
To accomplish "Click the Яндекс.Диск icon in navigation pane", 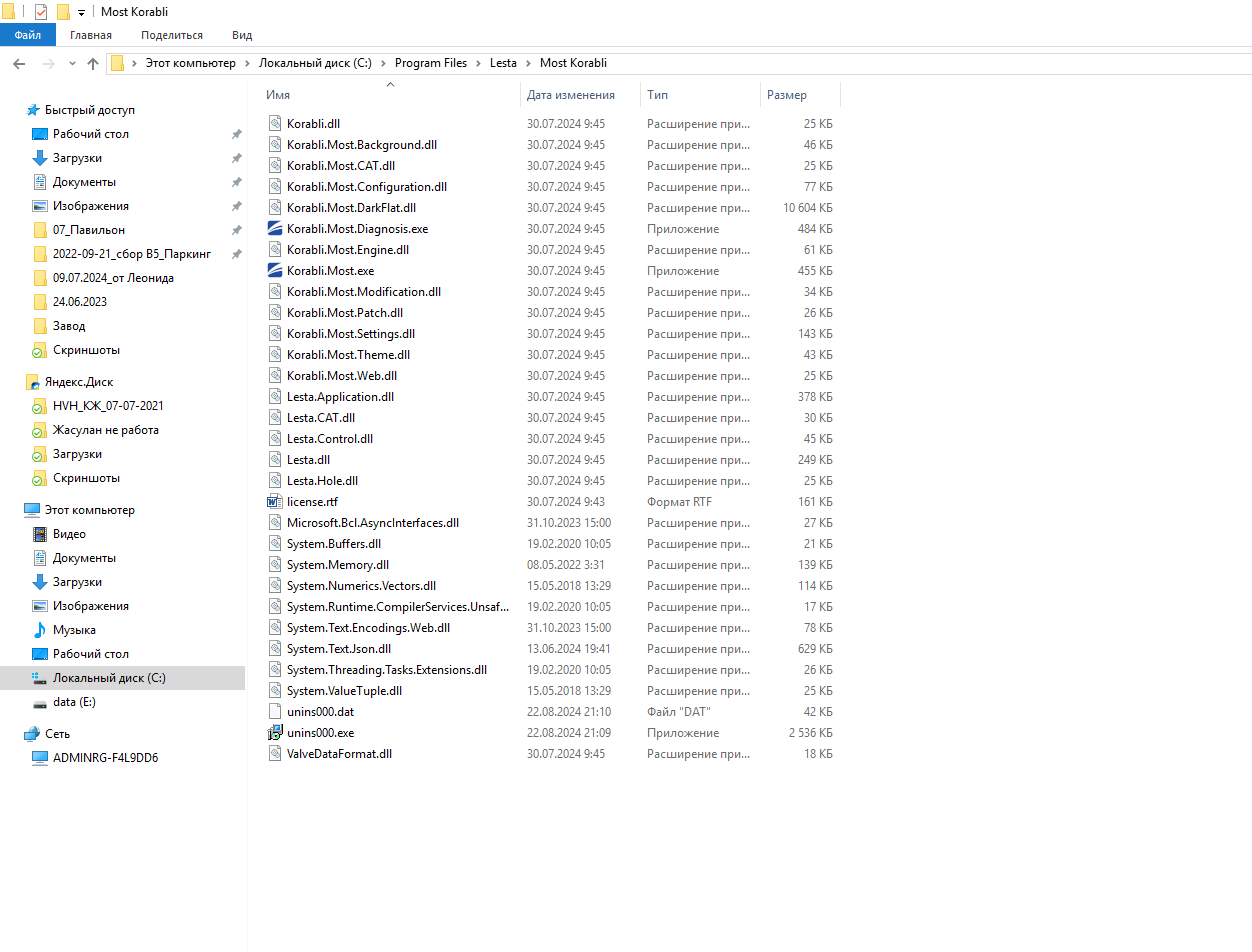I will [x=33, y=382].
